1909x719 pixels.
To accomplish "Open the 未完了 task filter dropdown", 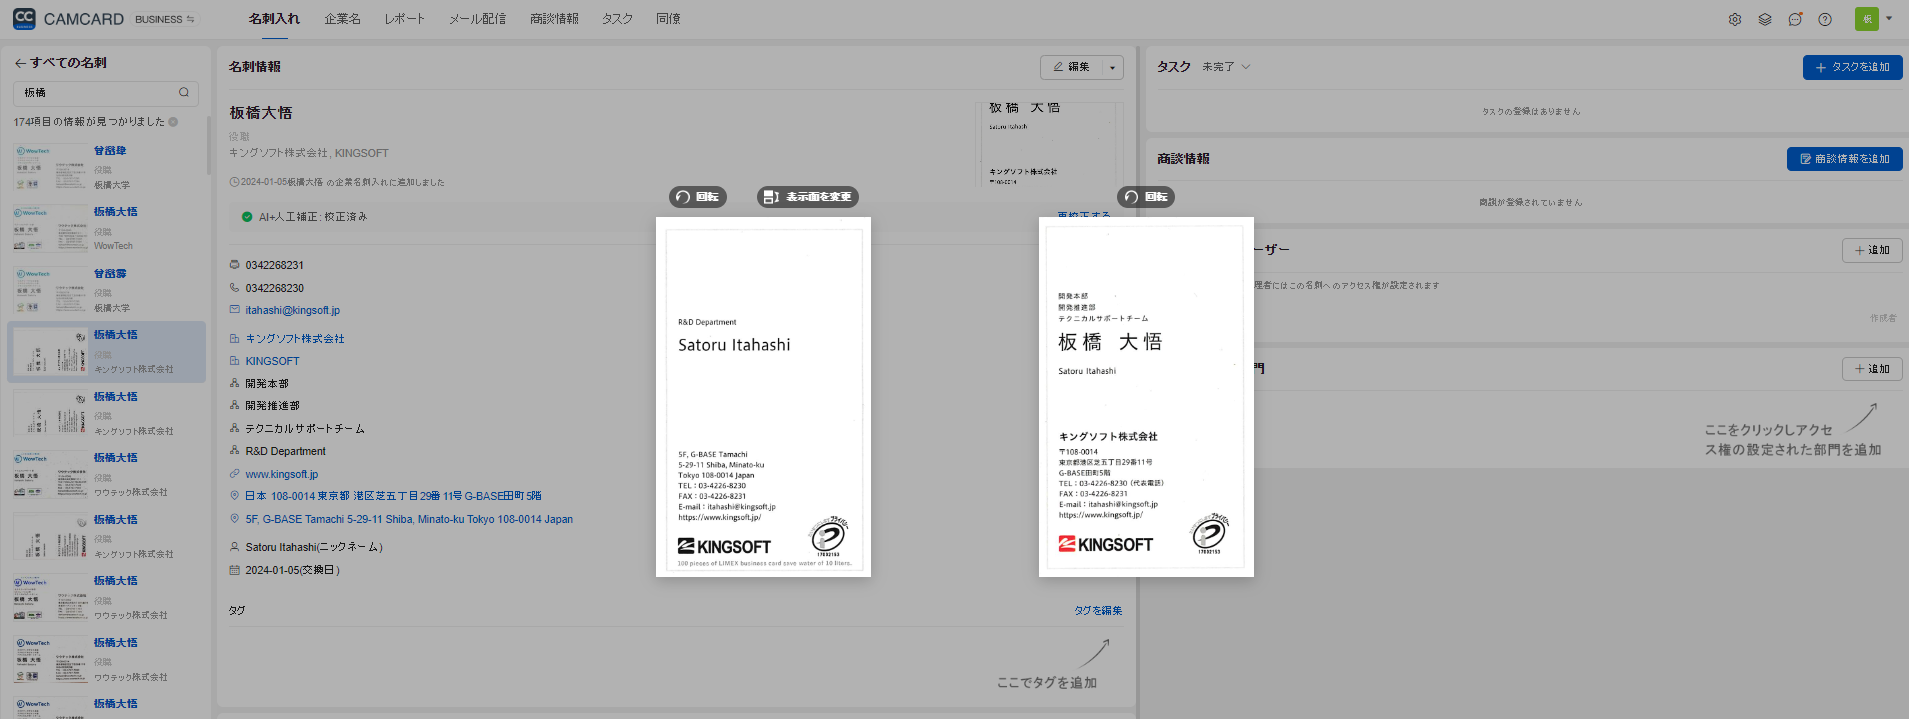I will point(1226,67).
